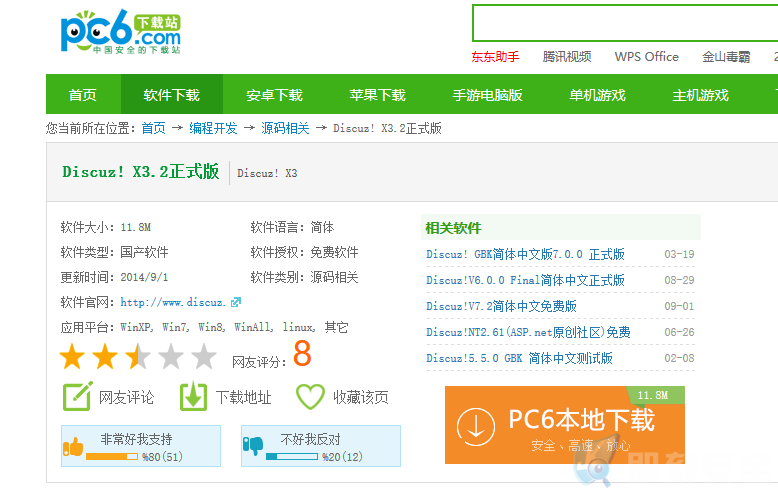Screen dimensions: 778x498
Task: Click the fifth grey rating star
Action: click(x=204, y=356)
